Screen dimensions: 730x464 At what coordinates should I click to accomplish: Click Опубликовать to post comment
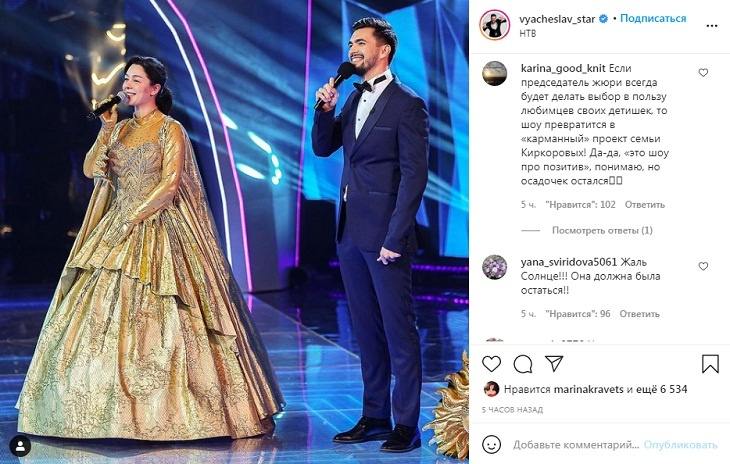(x=680, y=445)
